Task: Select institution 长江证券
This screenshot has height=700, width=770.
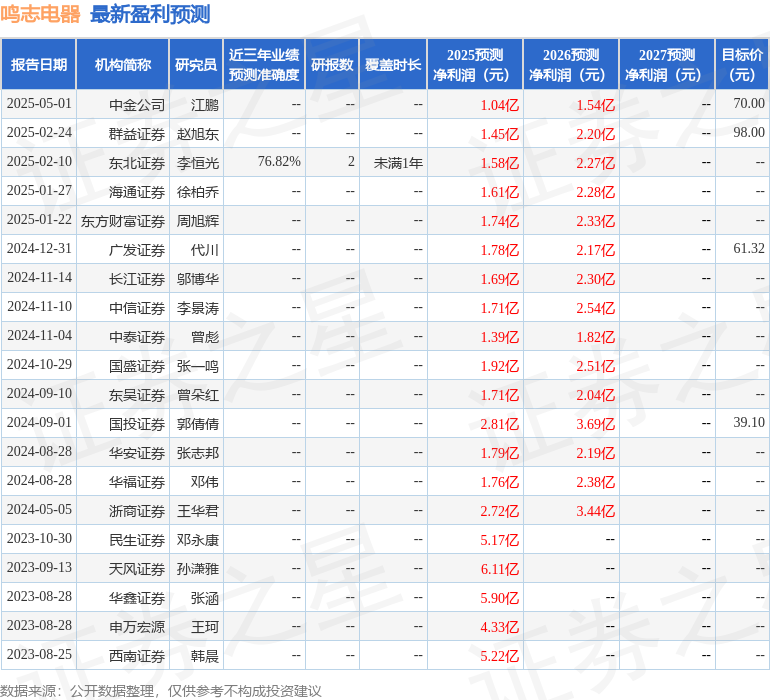Action: pos(137,279)
